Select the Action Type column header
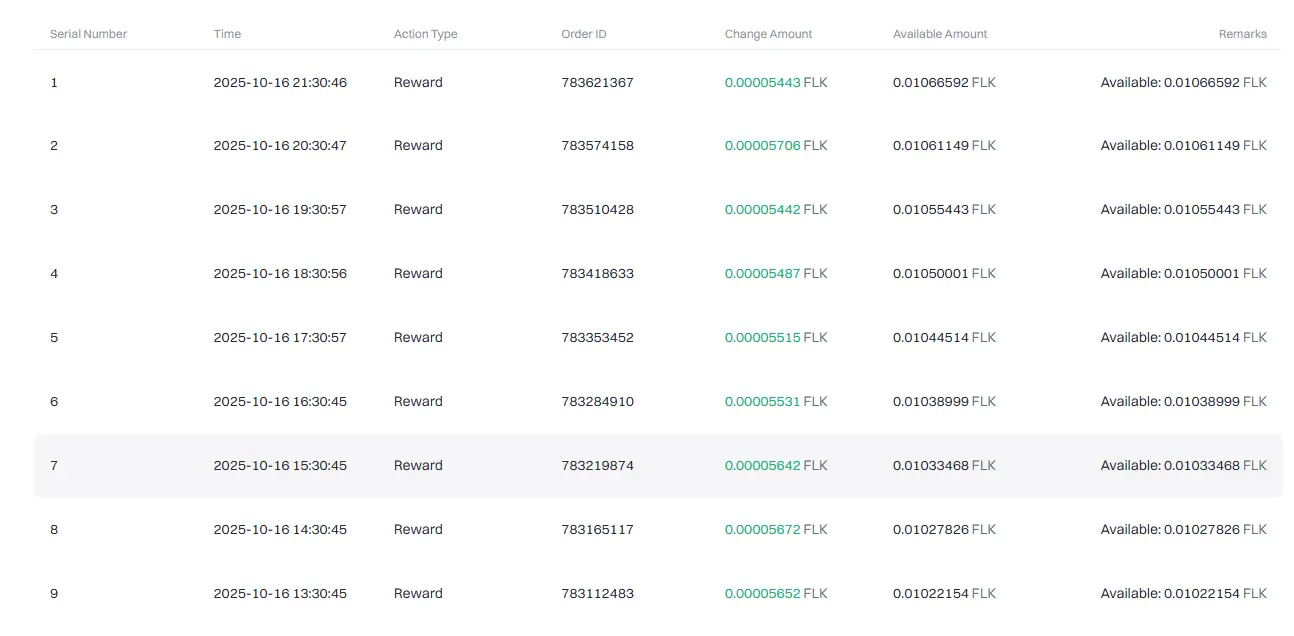Screen dimensions: 1294x636 pos(425,34)
